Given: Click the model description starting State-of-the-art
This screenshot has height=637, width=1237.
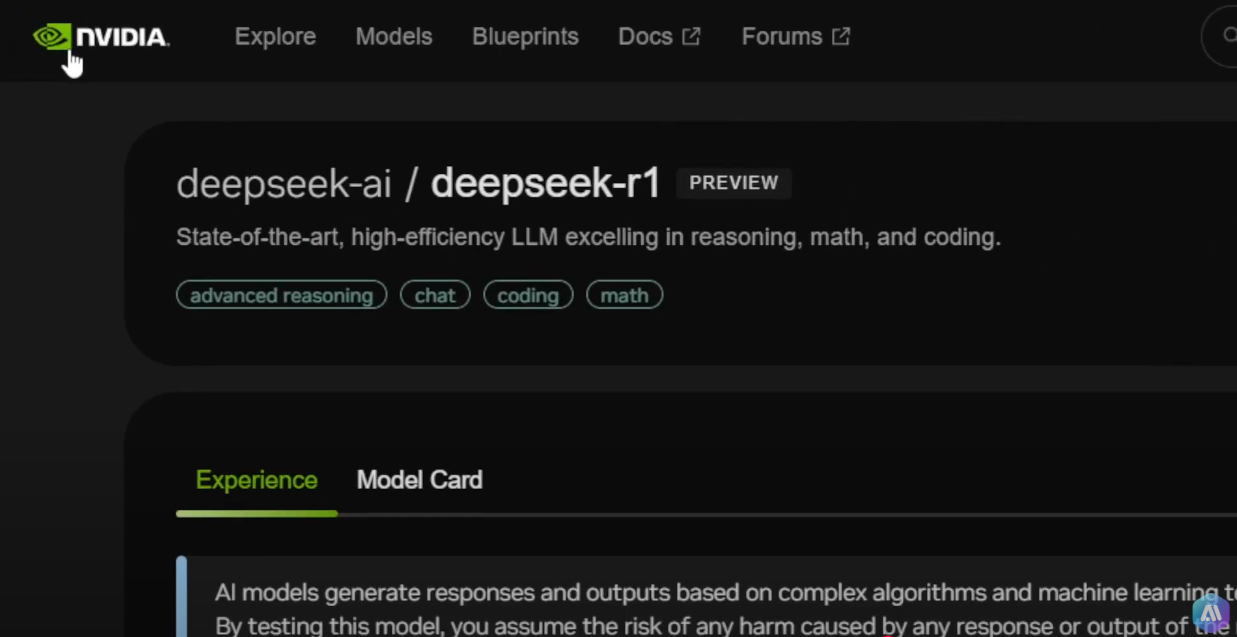Looking at the screenshot, I should tap(588, 238).
